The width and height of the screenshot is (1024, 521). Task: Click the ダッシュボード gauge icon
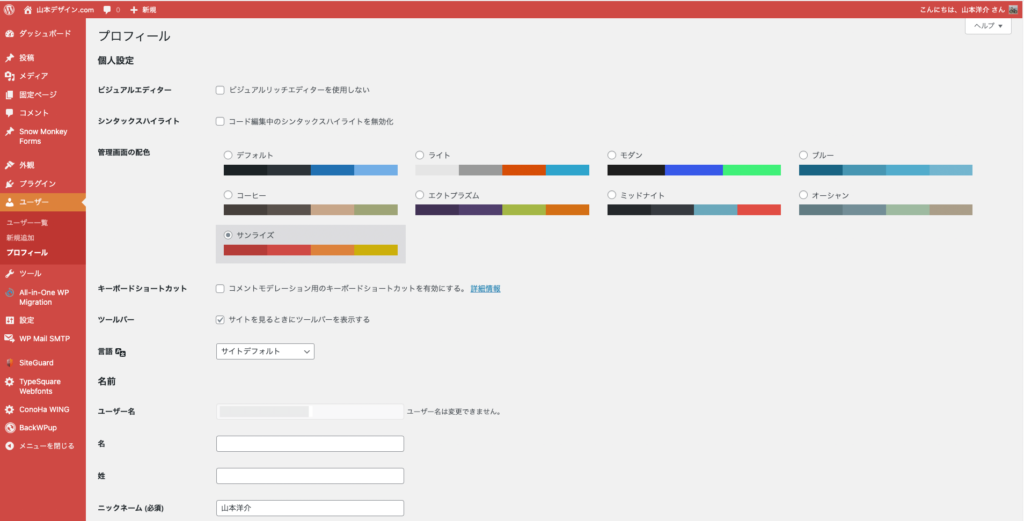[10, 33]
